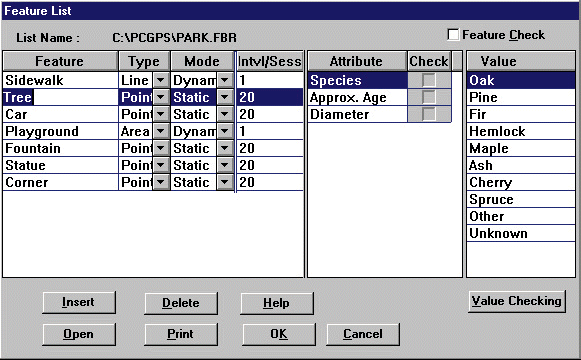Click the interval cell for Sidewalk
Screen dimensions: 581x360
(x=270, y=80)
